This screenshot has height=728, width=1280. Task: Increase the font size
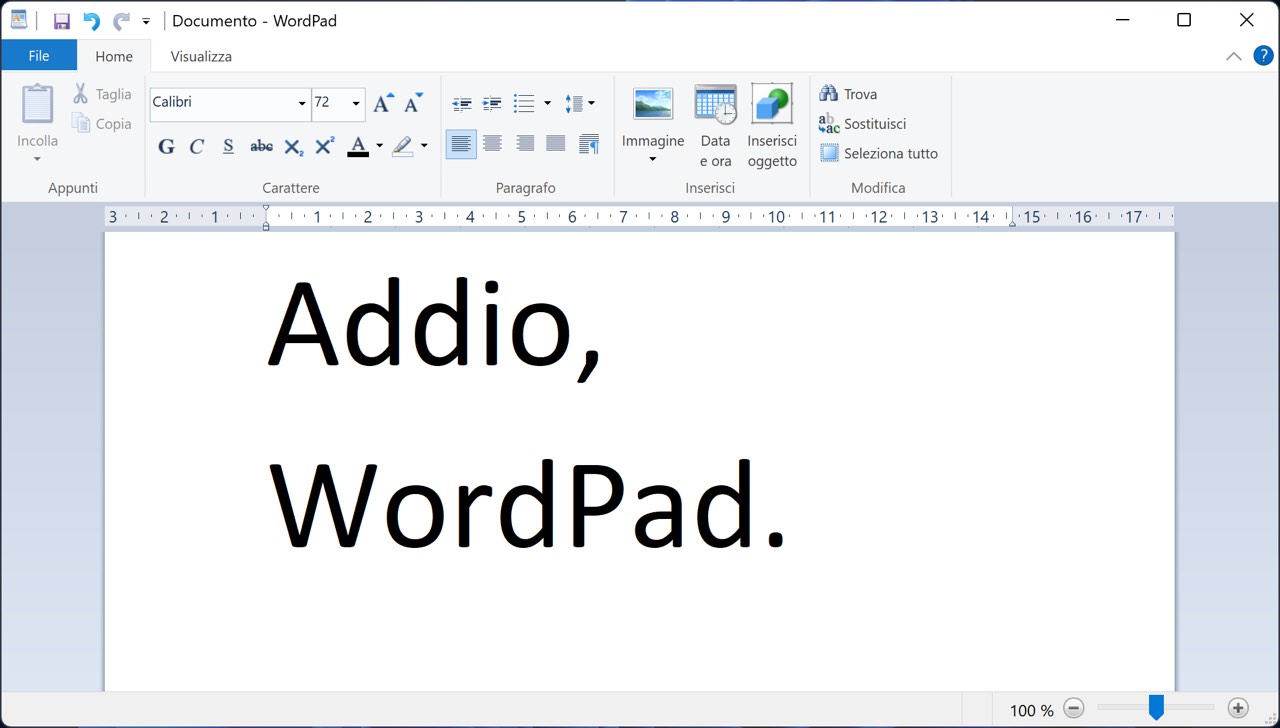point(383,102)
